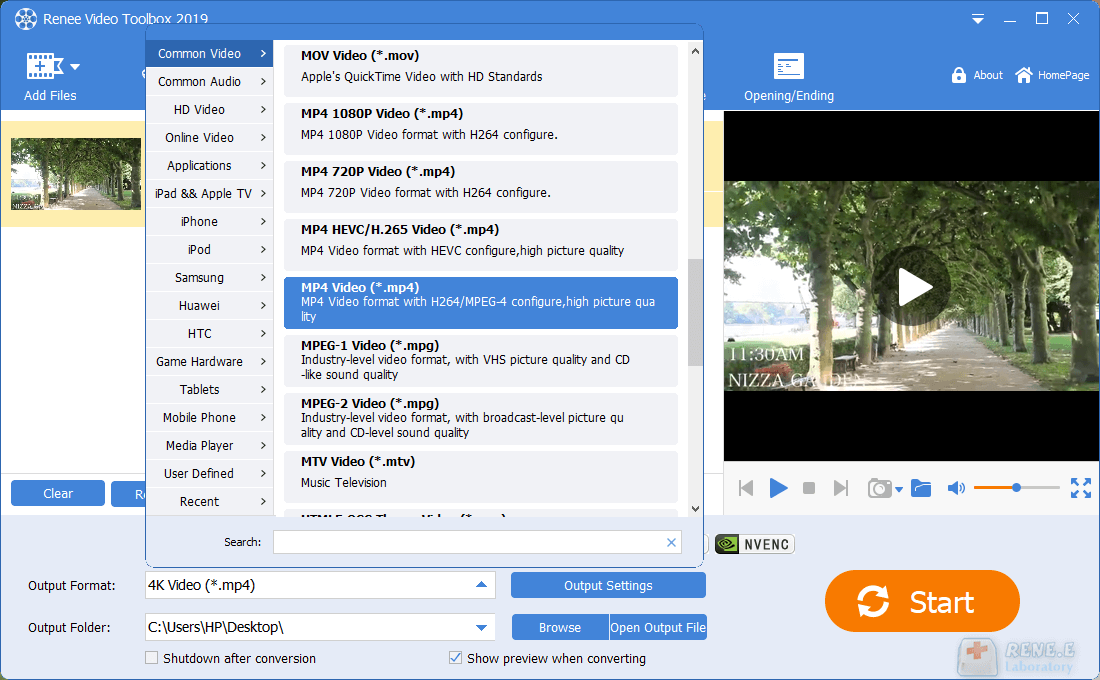Image resolution: width=1100 pixels, height=680 pixels.
Task: Click the Clear button
Action: click(x=58, y=493)
